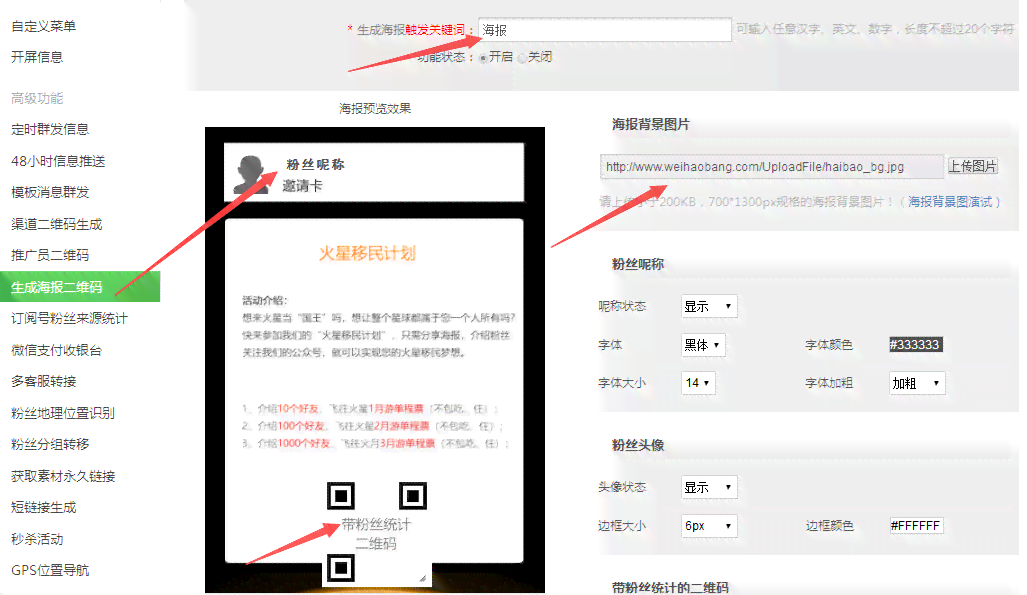Viewport: 1027px width, 595px height.
Task: Open the 字体 dropdown showing 黑体
Action: point(703,345)
